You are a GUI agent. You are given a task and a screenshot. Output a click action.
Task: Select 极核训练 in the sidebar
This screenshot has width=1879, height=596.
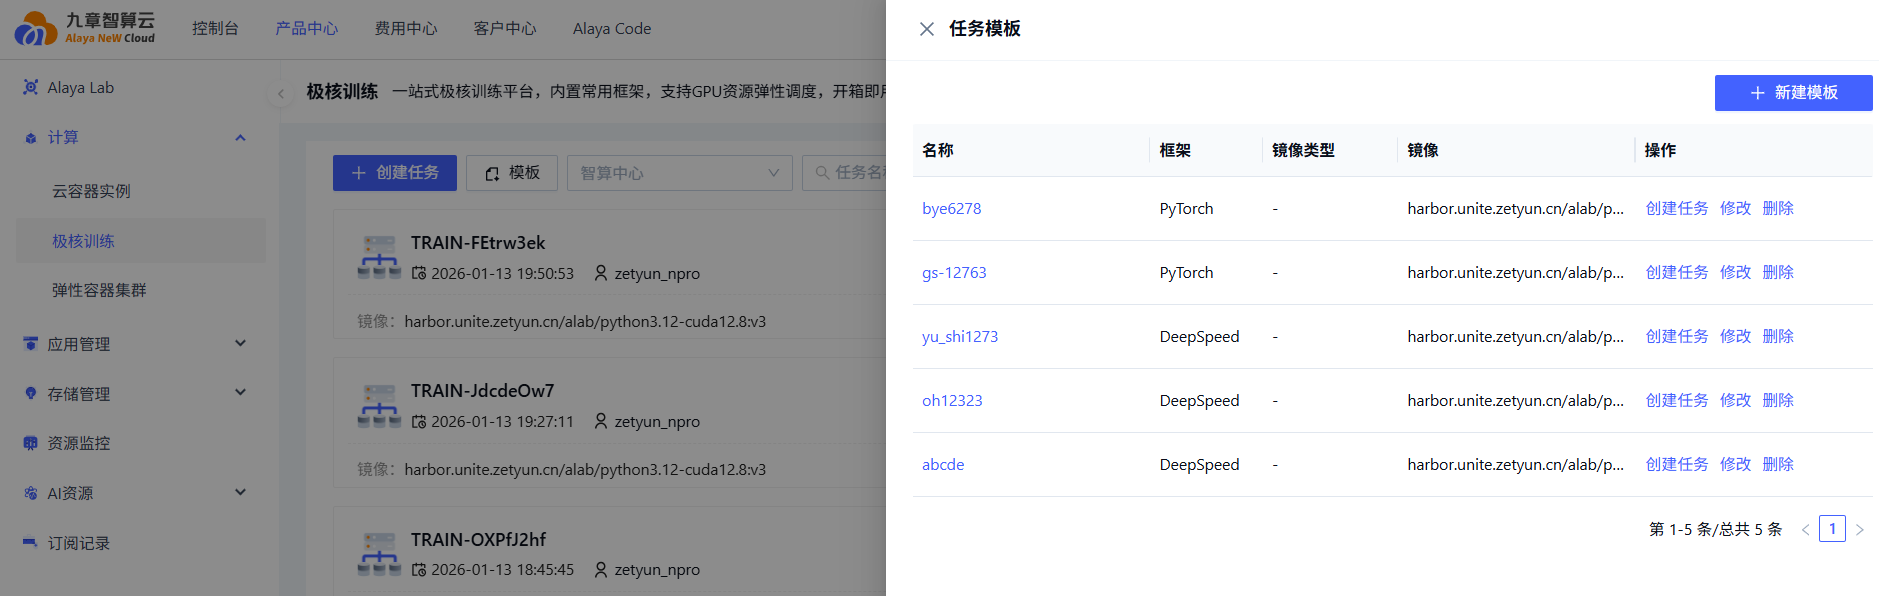coord(141,241)
